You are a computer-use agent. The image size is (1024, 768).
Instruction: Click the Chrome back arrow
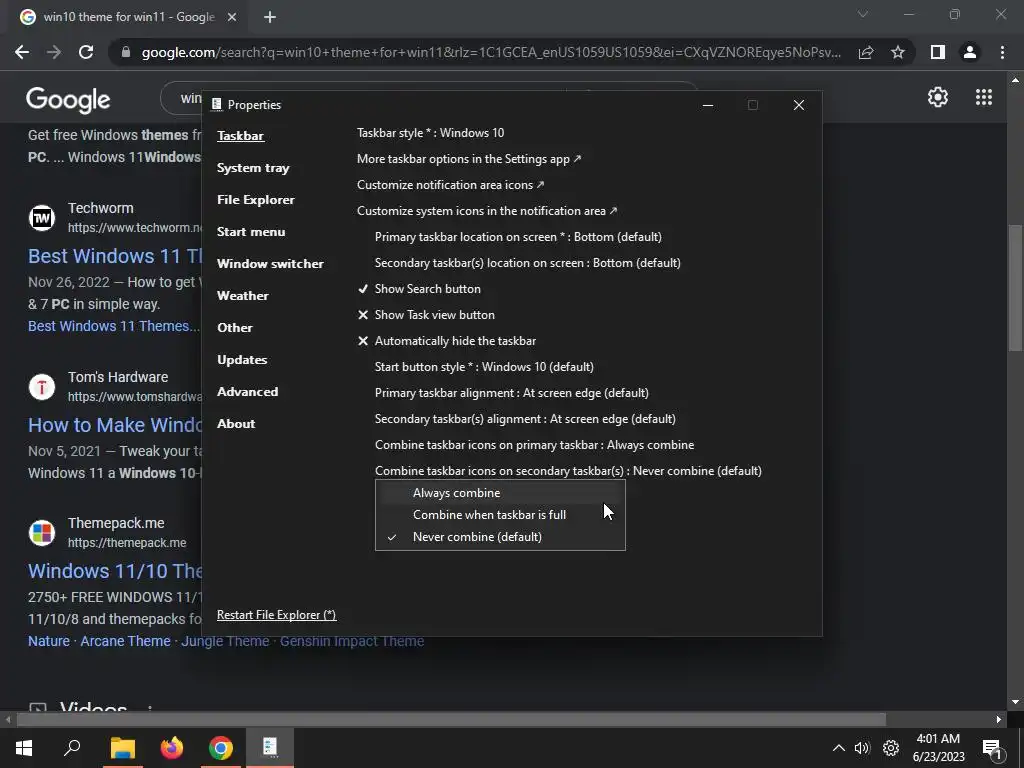(22, 52)
